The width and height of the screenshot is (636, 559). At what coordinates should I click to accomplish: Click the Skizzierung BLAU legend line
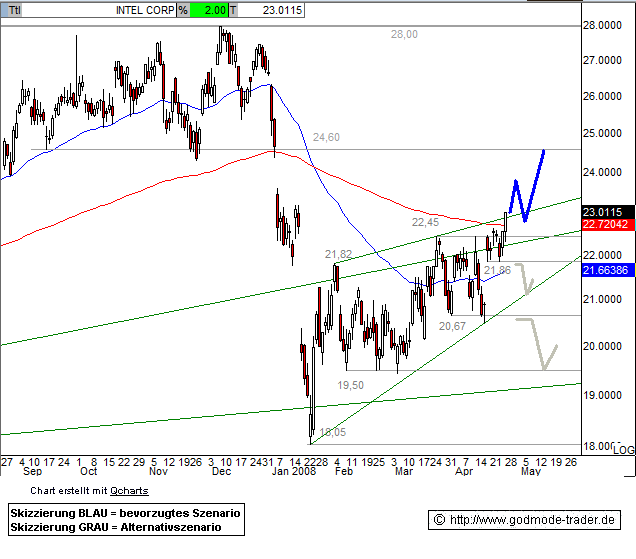point(125,514)
